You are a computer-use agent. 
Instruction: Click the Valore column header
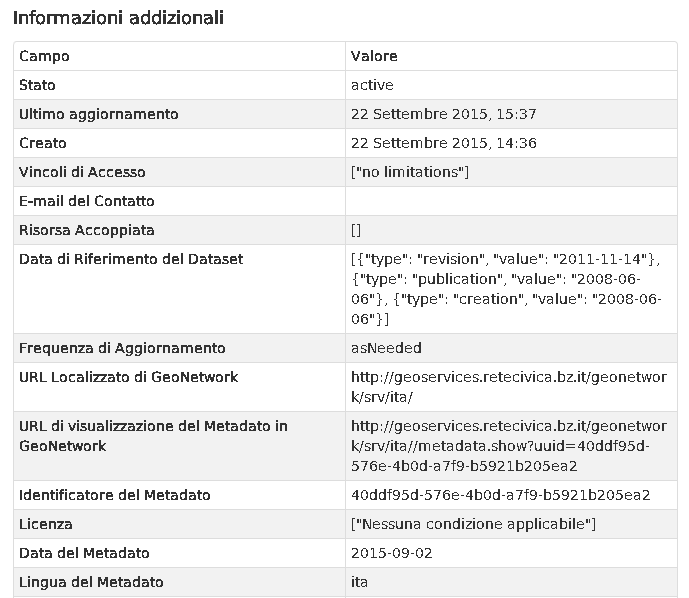(x=374, y=56)
